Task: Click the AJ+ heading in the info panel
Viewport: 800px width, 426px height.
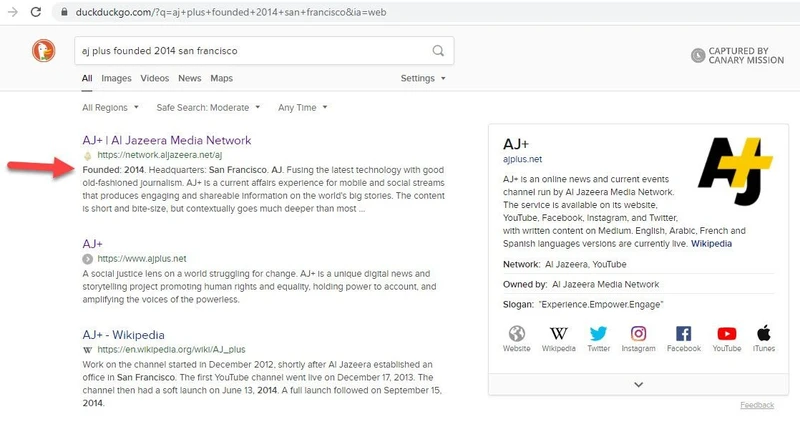Action: [516, 144]
